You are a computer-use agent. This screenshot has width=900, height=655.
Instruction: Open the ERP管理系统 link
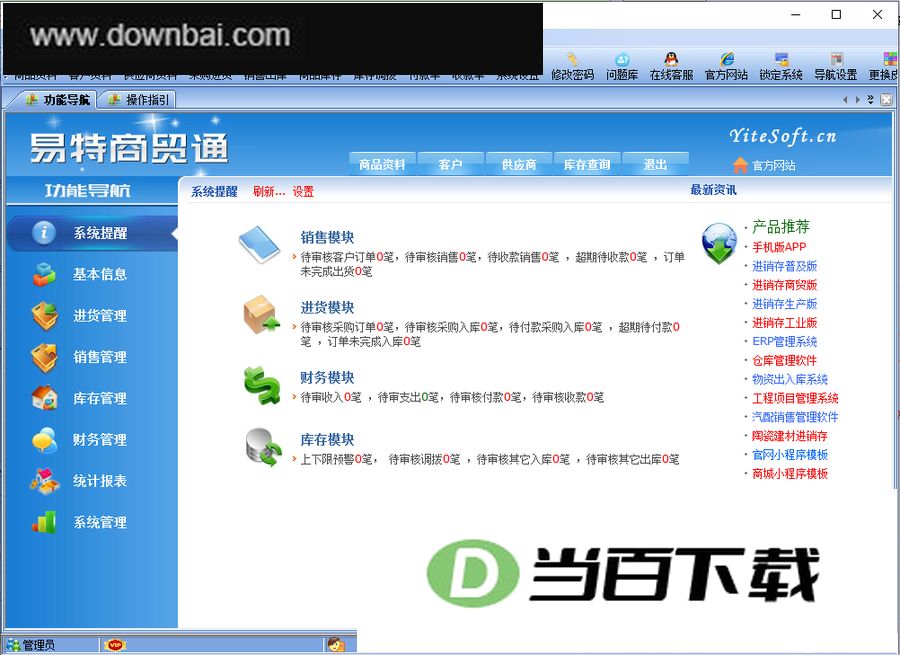click(x=784, y=342)
